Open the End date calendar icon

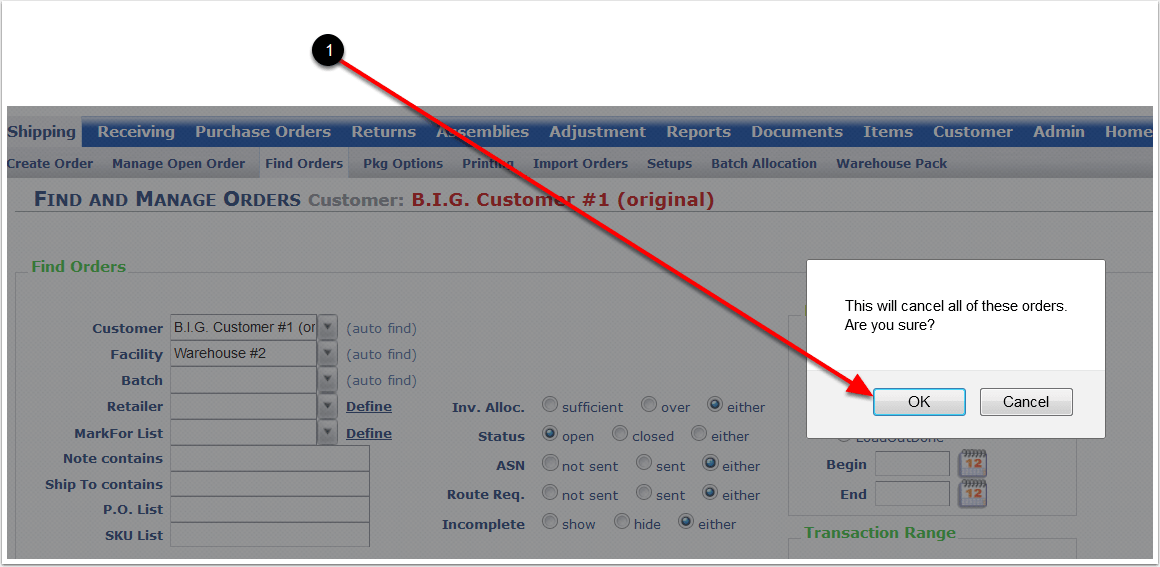pos(973,494)
